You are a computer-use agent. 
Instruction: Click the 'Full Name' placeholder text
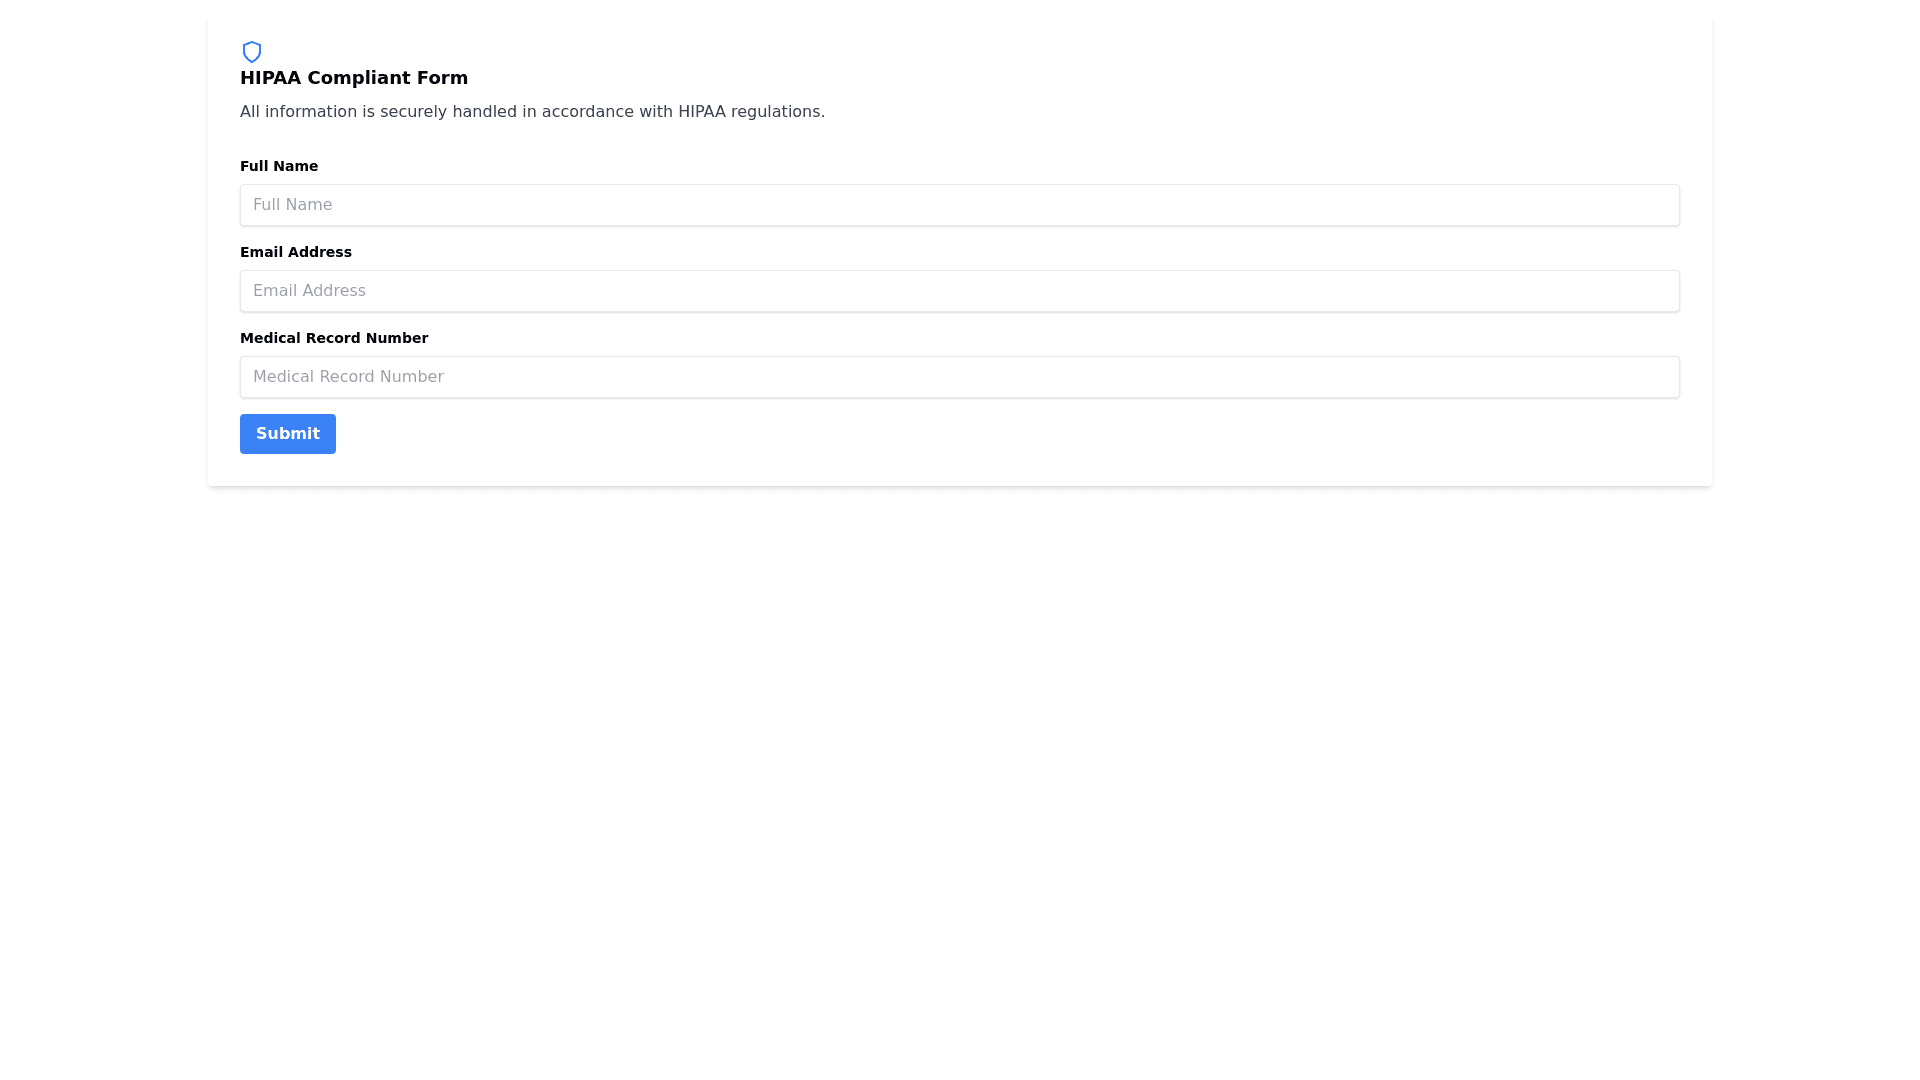292,205
